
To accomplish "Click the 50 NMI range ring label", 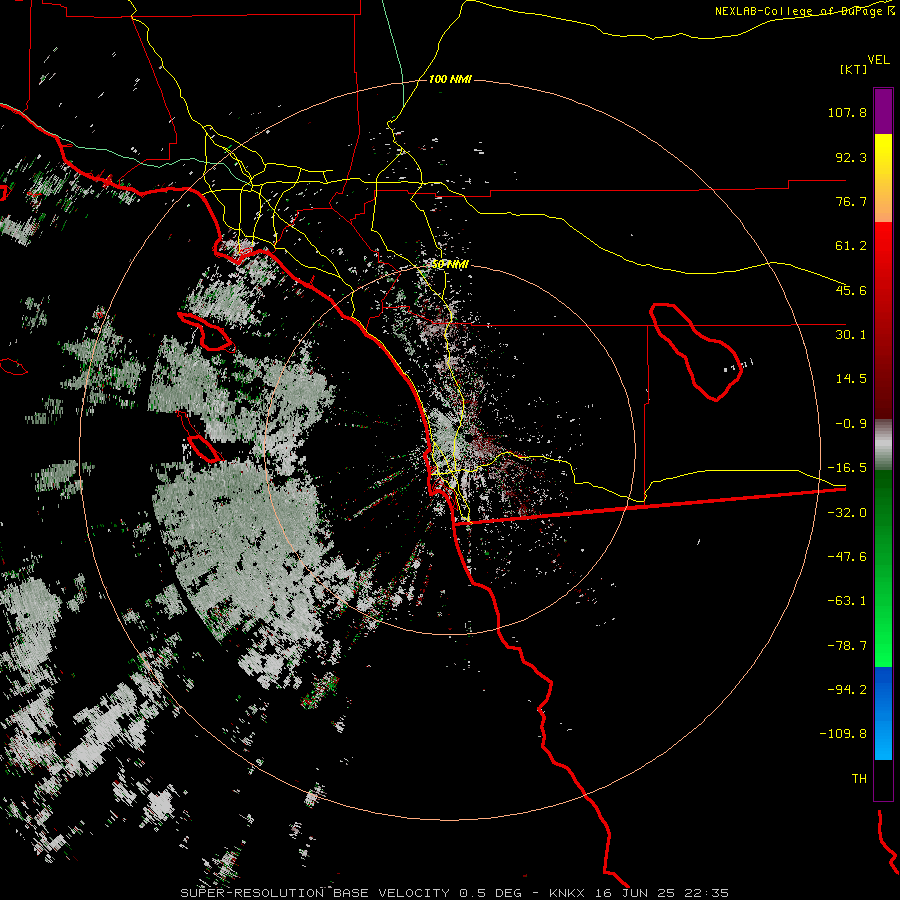I will tap(450, 265).
